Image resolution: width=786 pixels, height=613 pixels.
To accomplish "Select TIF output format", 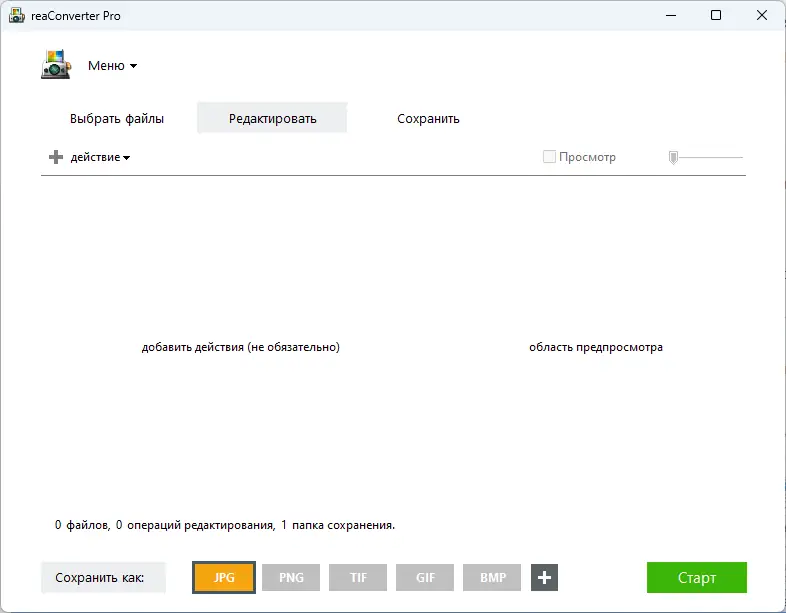I will pos(358,577).
